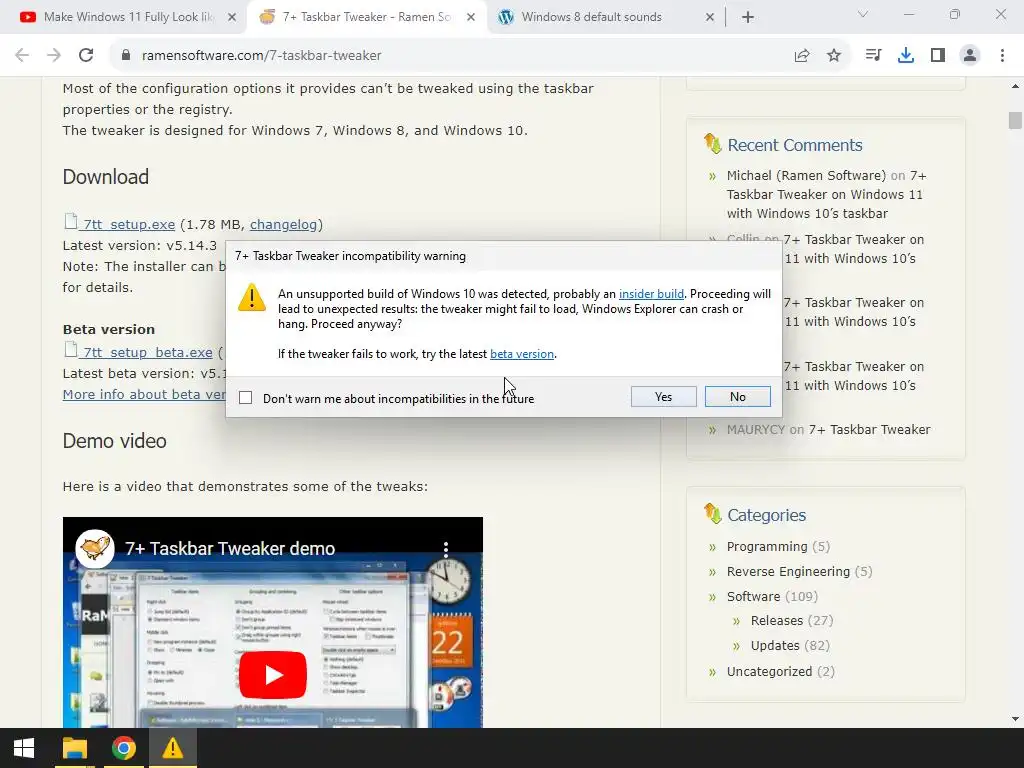
Task: Click the Recent Comments heading icon
Action: 712,144
